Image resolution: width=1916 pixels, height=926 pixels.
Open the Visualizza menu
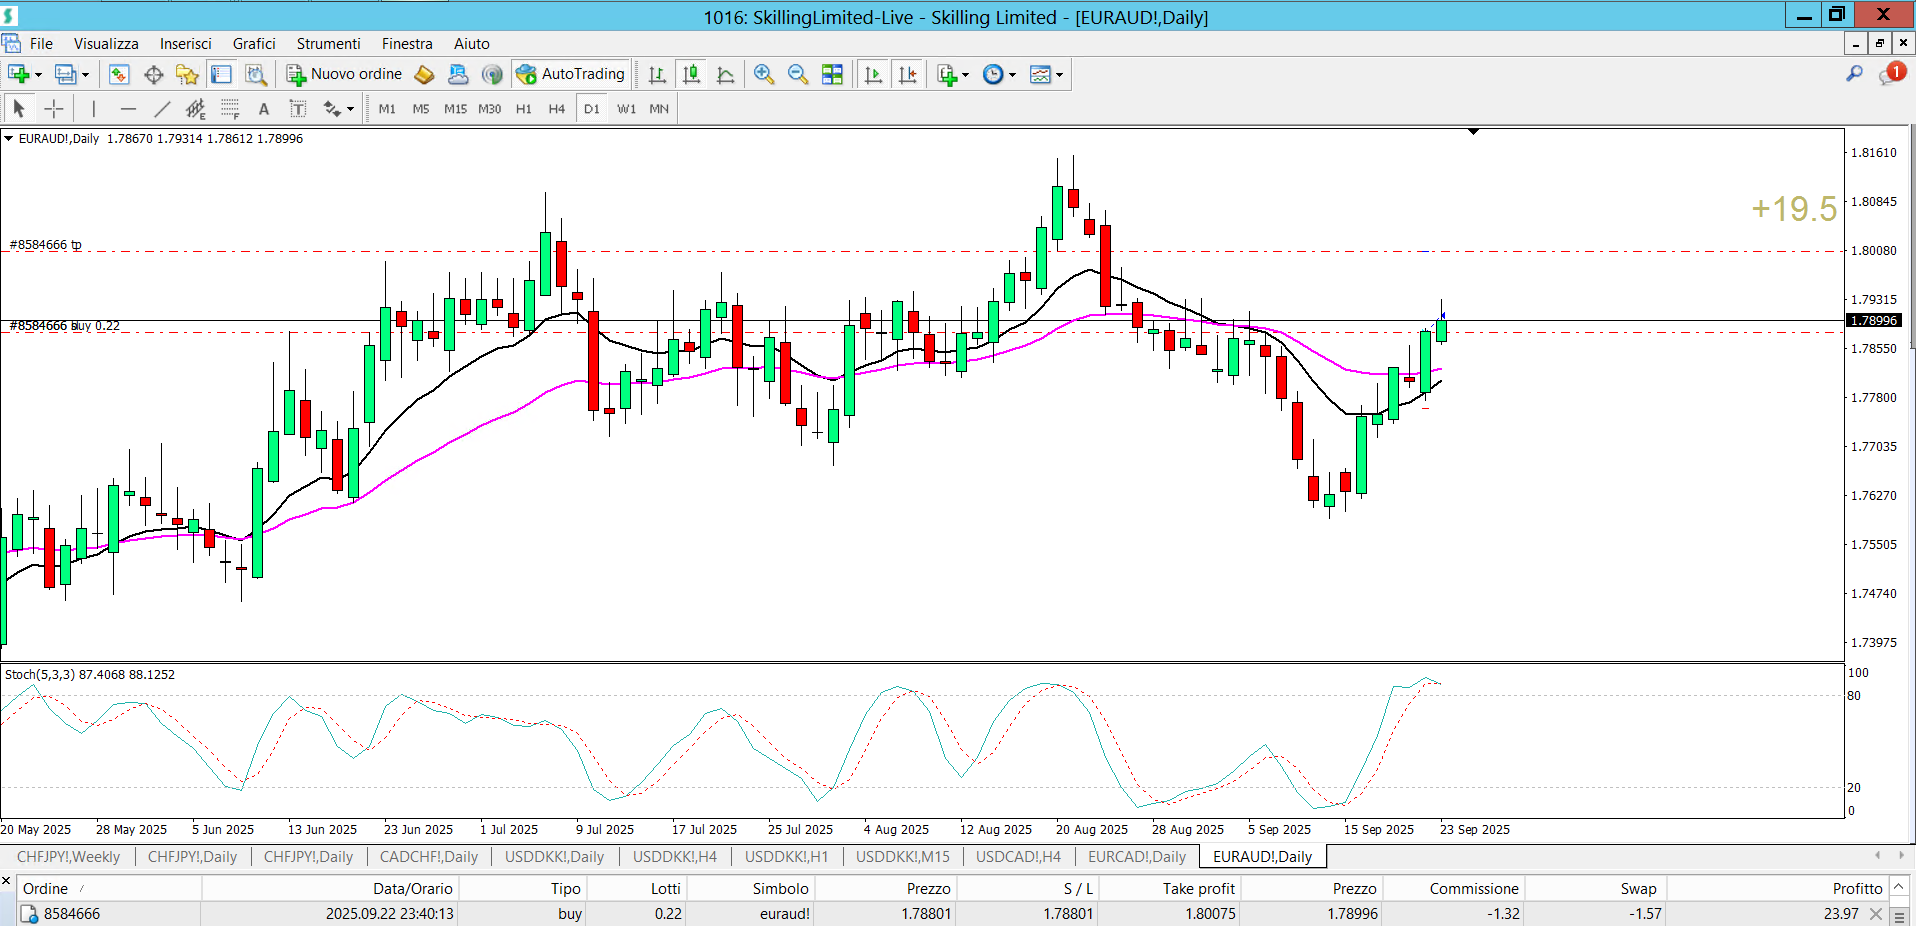pyautogui.click(x=106, y=44)
